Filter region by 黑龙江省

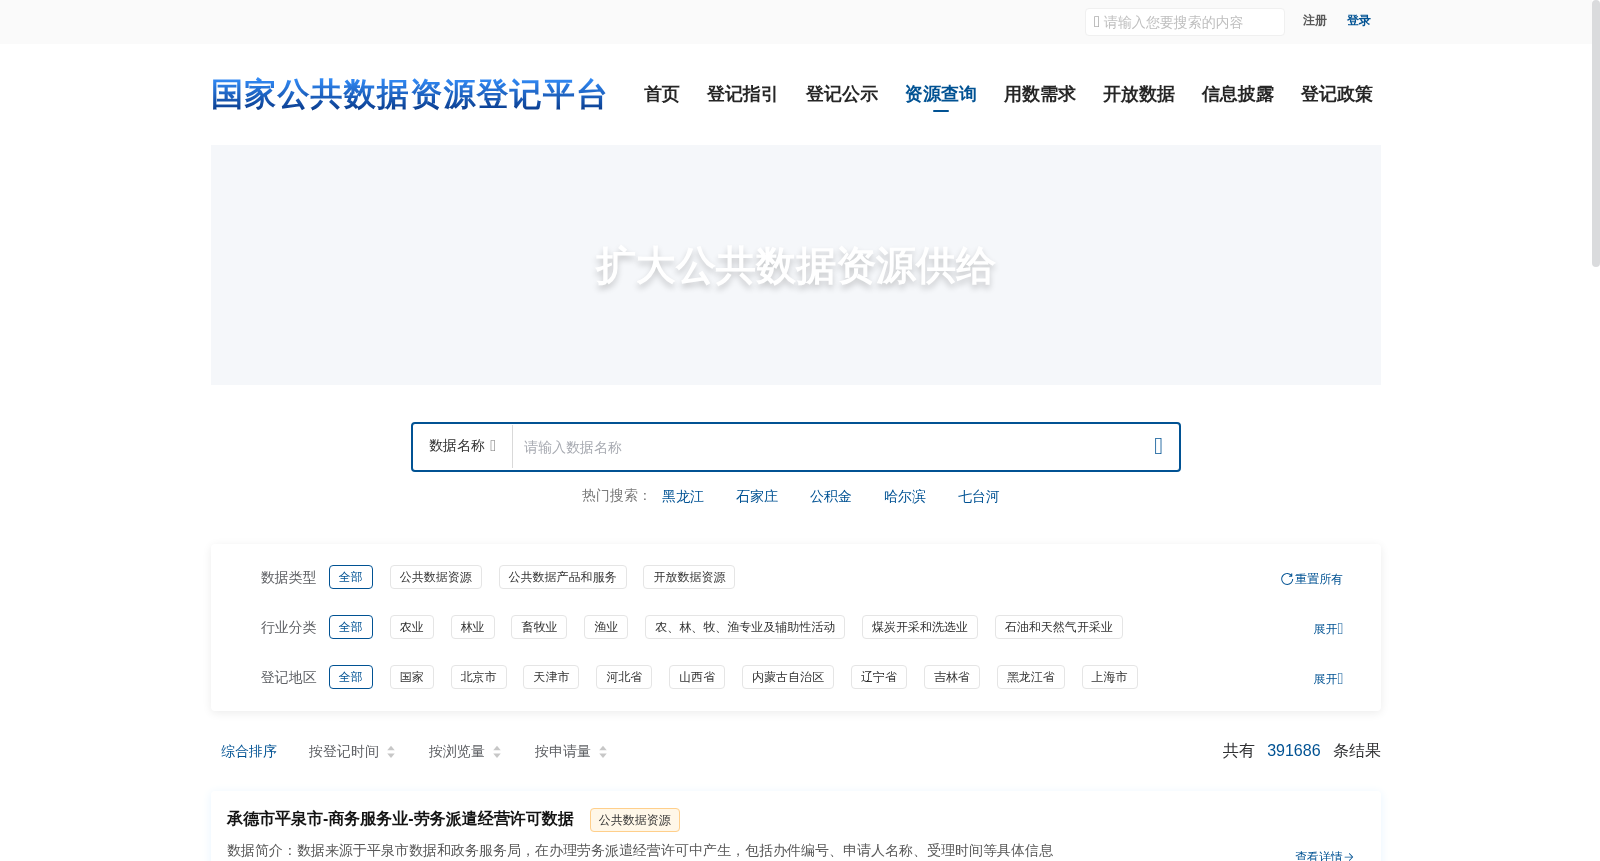coord(1031,677)
